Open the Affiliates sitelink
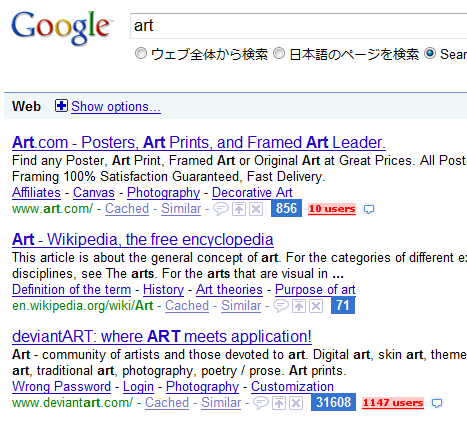This screenshot has height=423, width=467. click(x=36, y=193)
